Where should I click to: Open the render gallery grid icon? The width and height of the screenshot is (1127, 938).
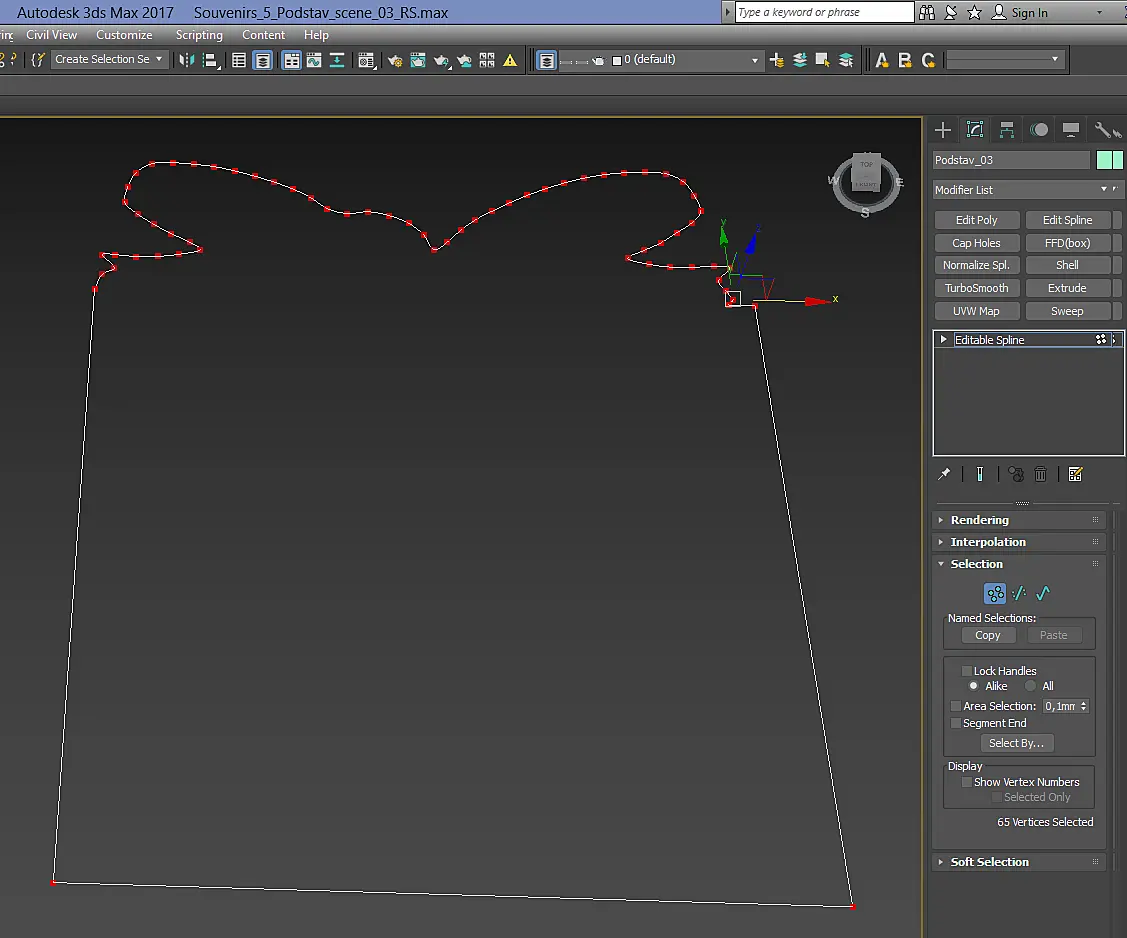[487, 60]
